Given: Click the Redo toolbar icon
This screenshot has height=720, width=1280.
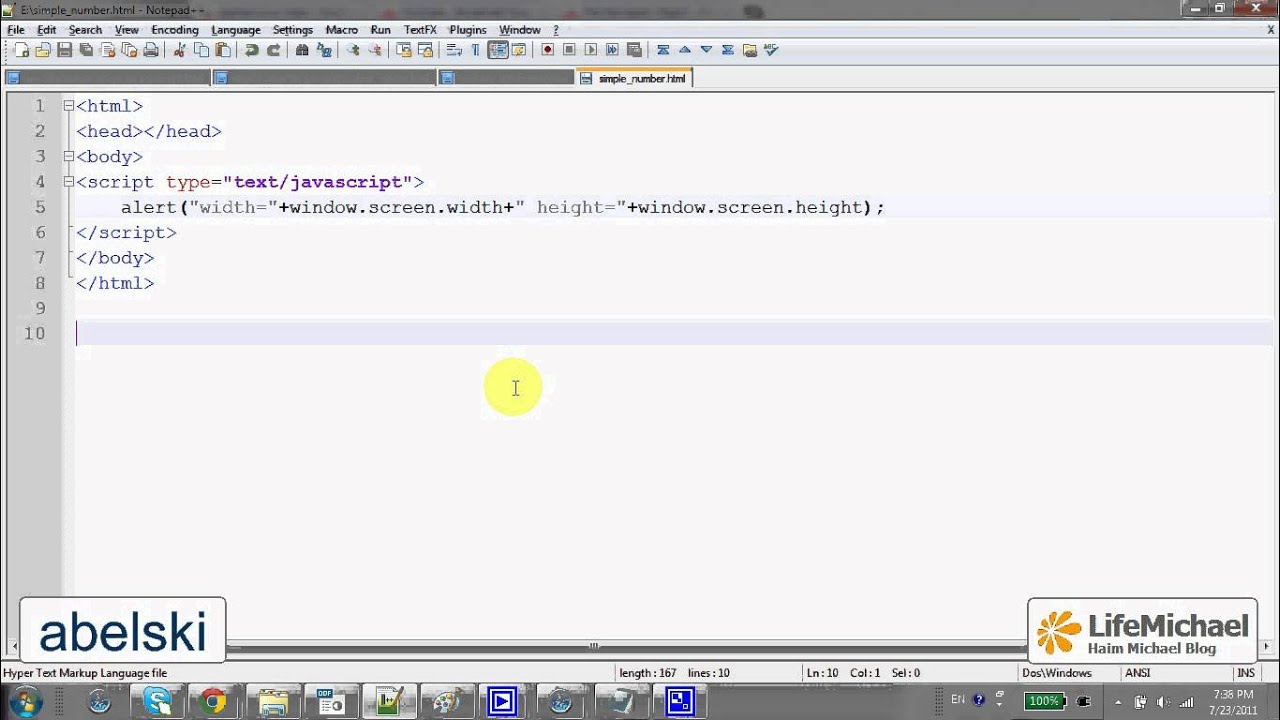Looking at the screenshot, I should pos(274,50).
